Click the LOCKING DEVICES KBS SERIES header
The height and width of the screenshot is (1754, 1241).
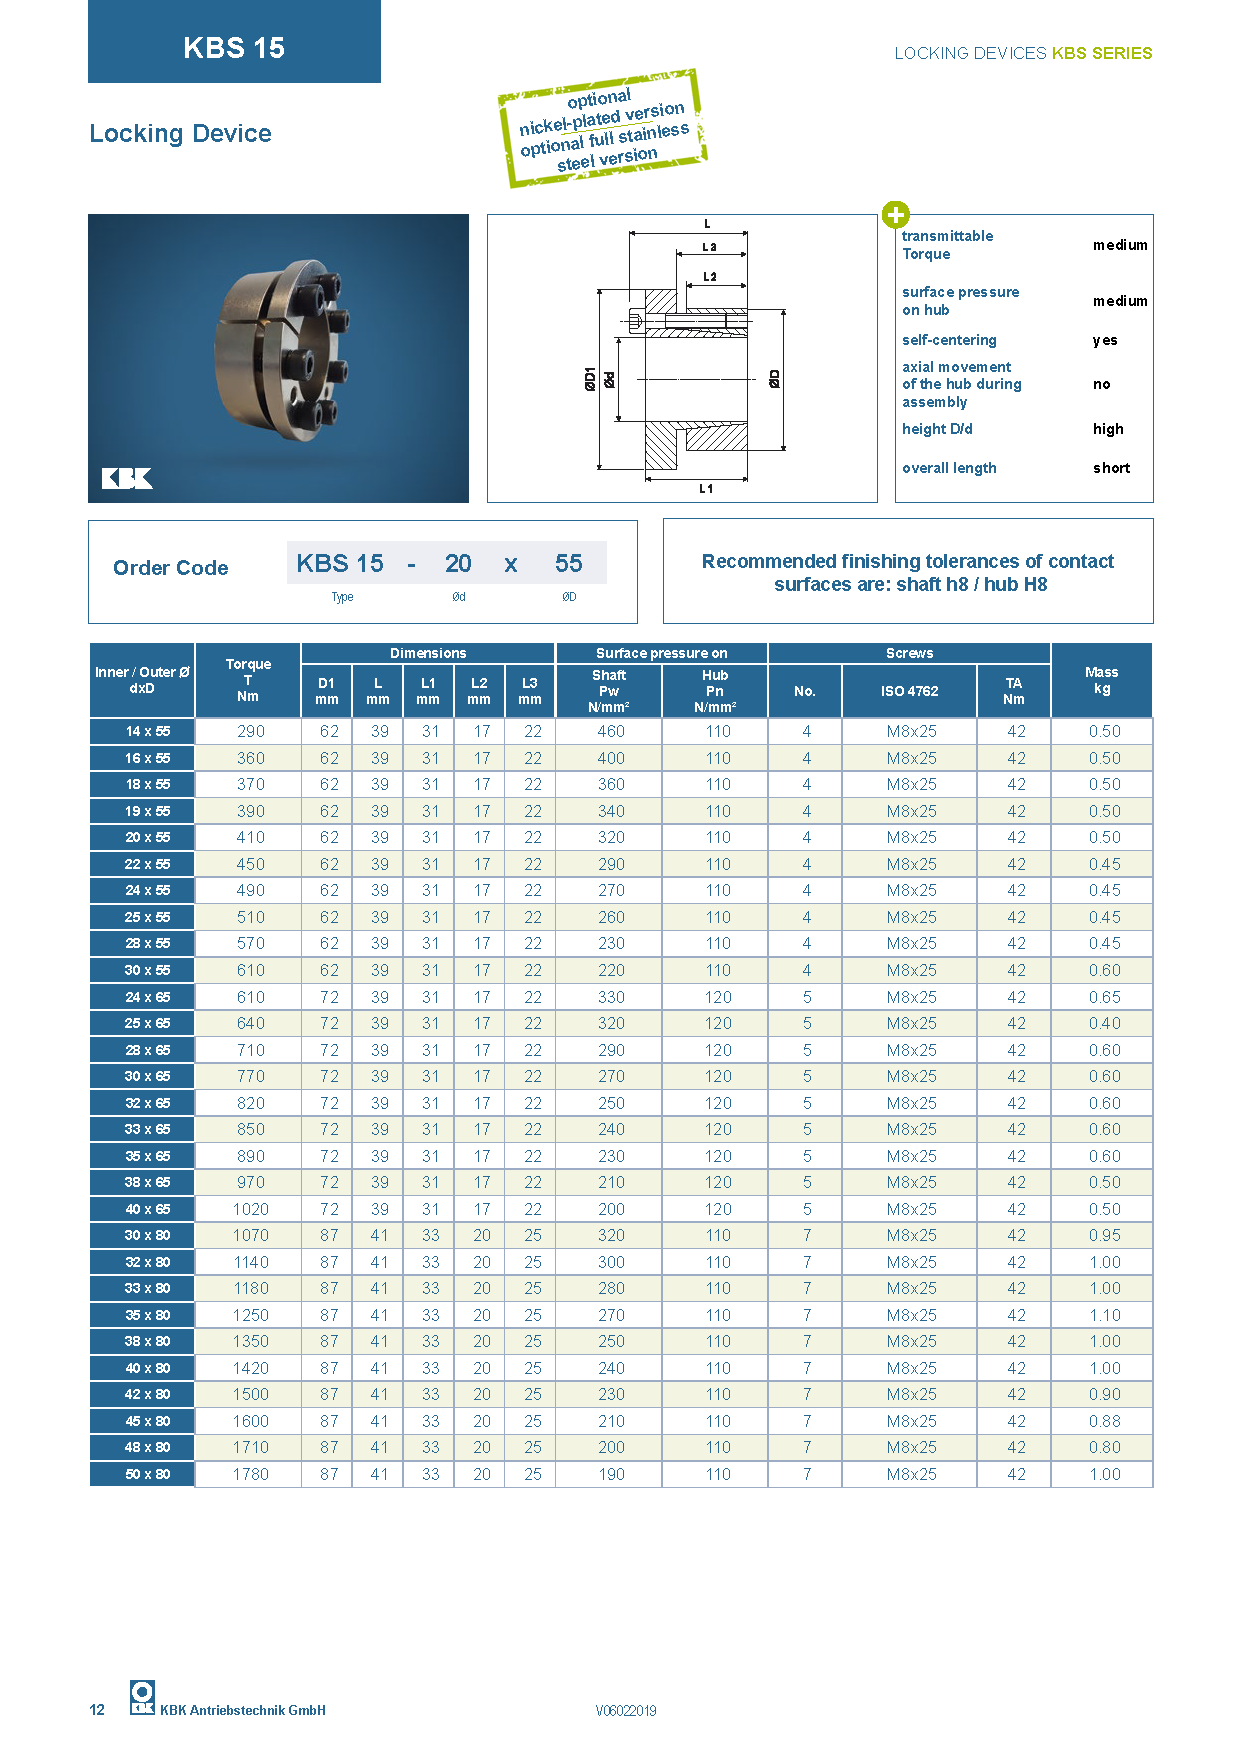(1022, 53)
